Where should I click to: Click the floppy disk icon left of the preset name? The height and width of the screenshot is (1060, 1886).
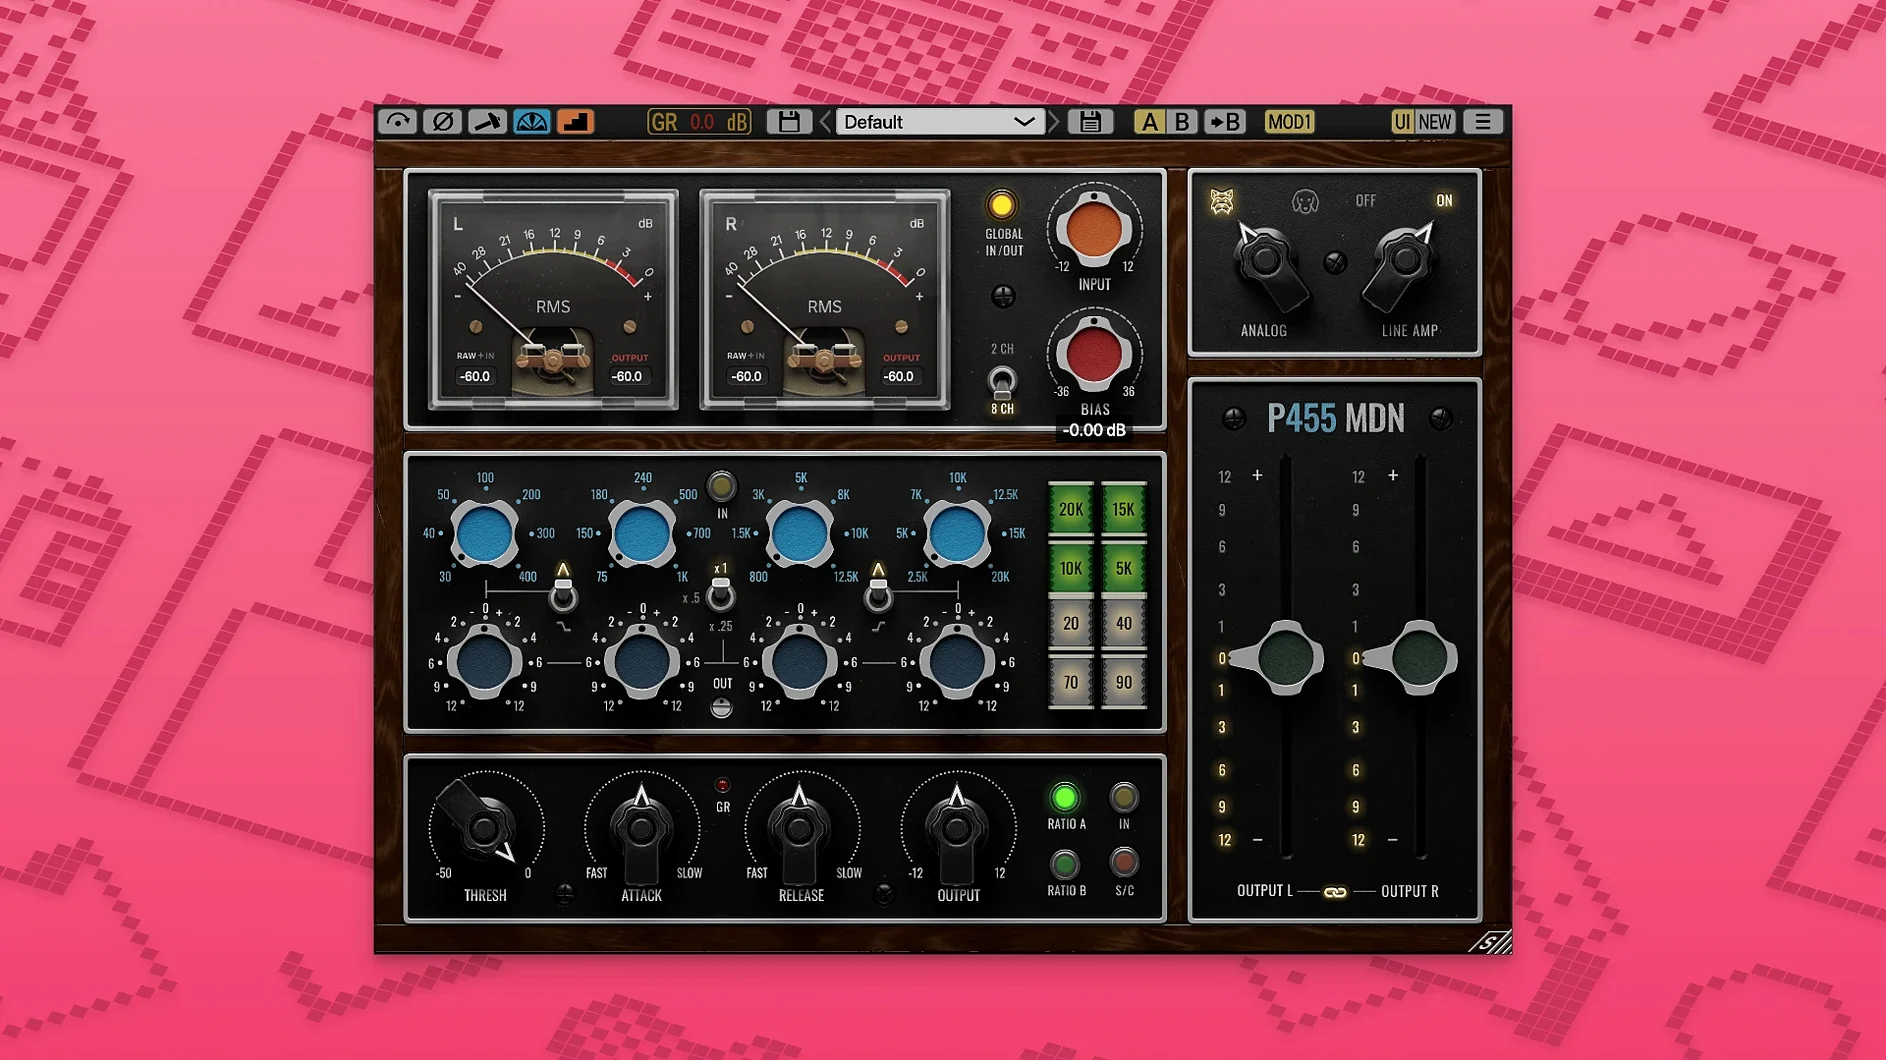[x=789, y=122]
